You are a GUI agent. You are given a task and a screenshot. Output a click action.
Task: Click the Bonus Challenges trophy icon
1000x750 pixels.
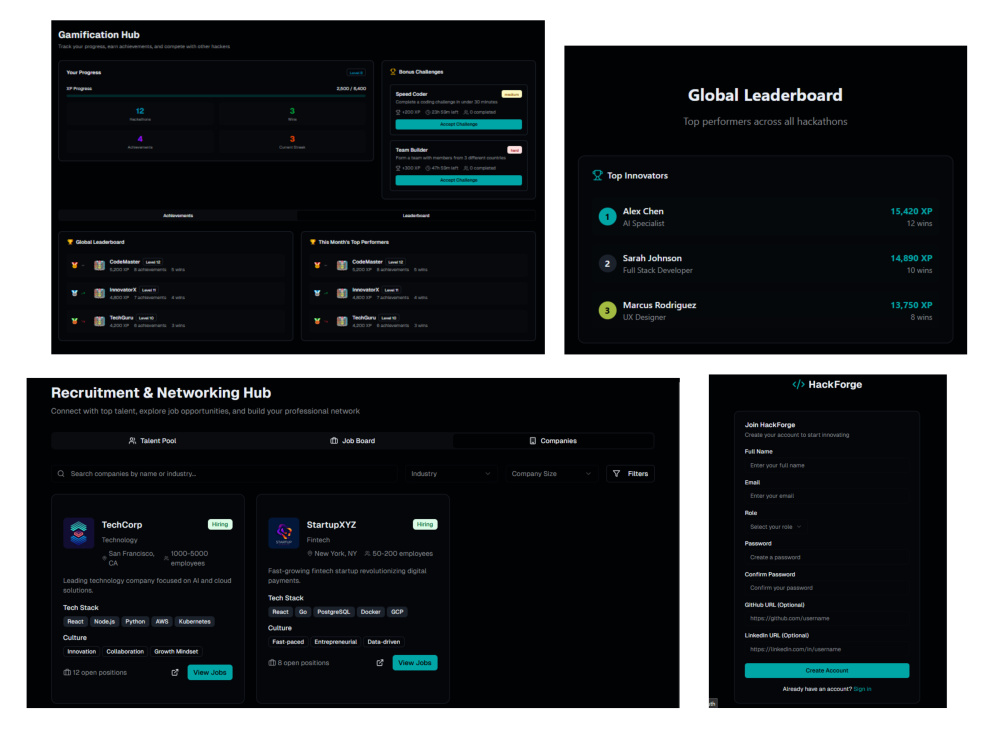point(393,72)
